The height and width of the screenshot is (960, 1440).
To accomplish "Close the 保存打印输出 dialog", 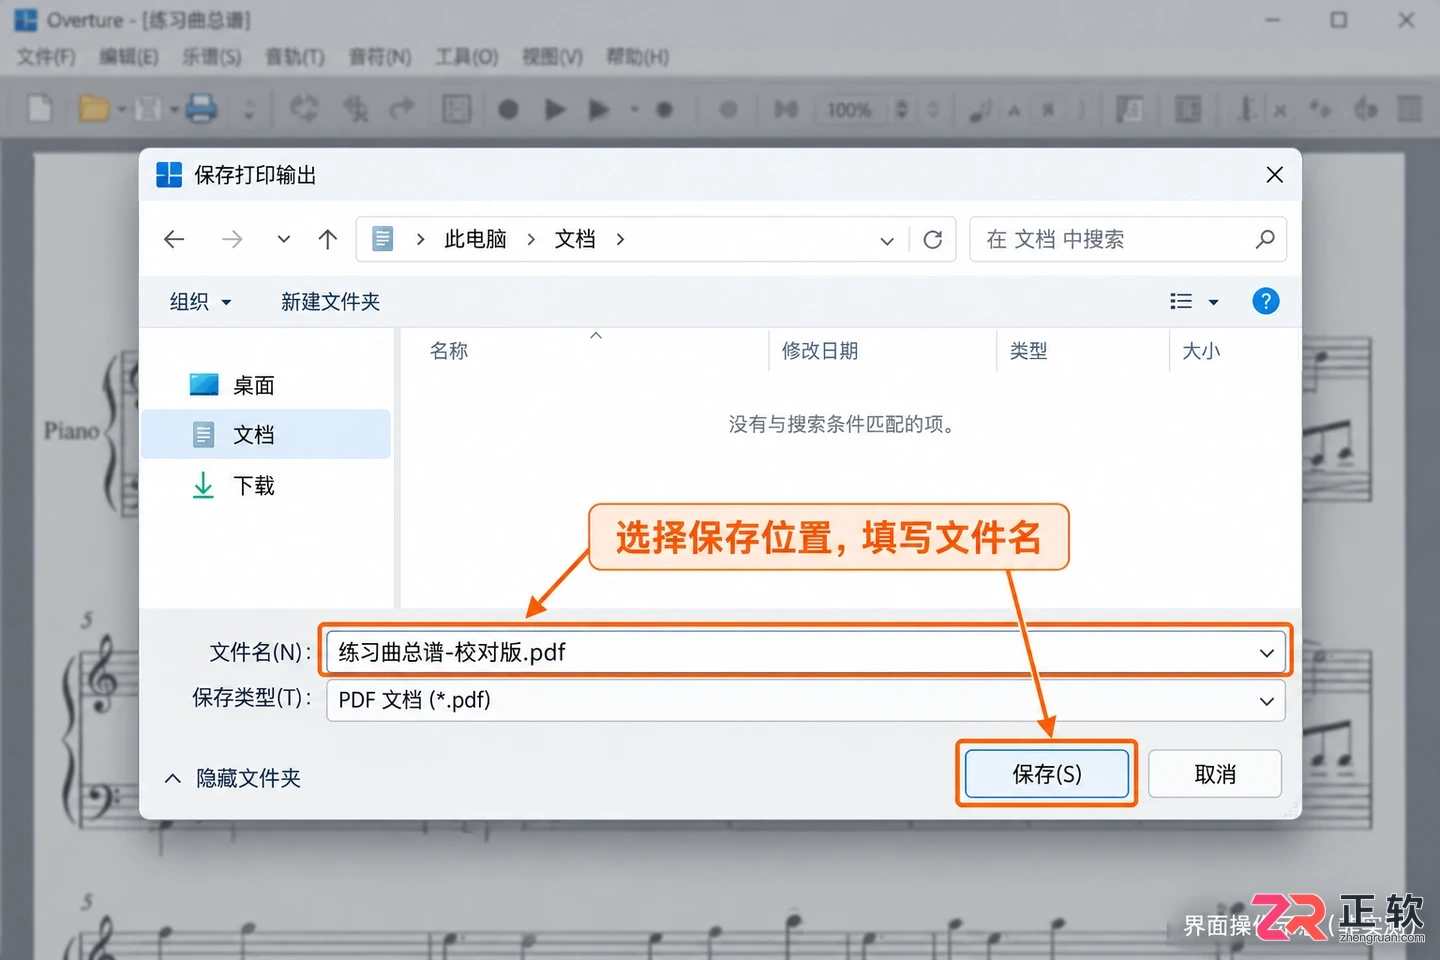I will click(x=1274, y=175).
